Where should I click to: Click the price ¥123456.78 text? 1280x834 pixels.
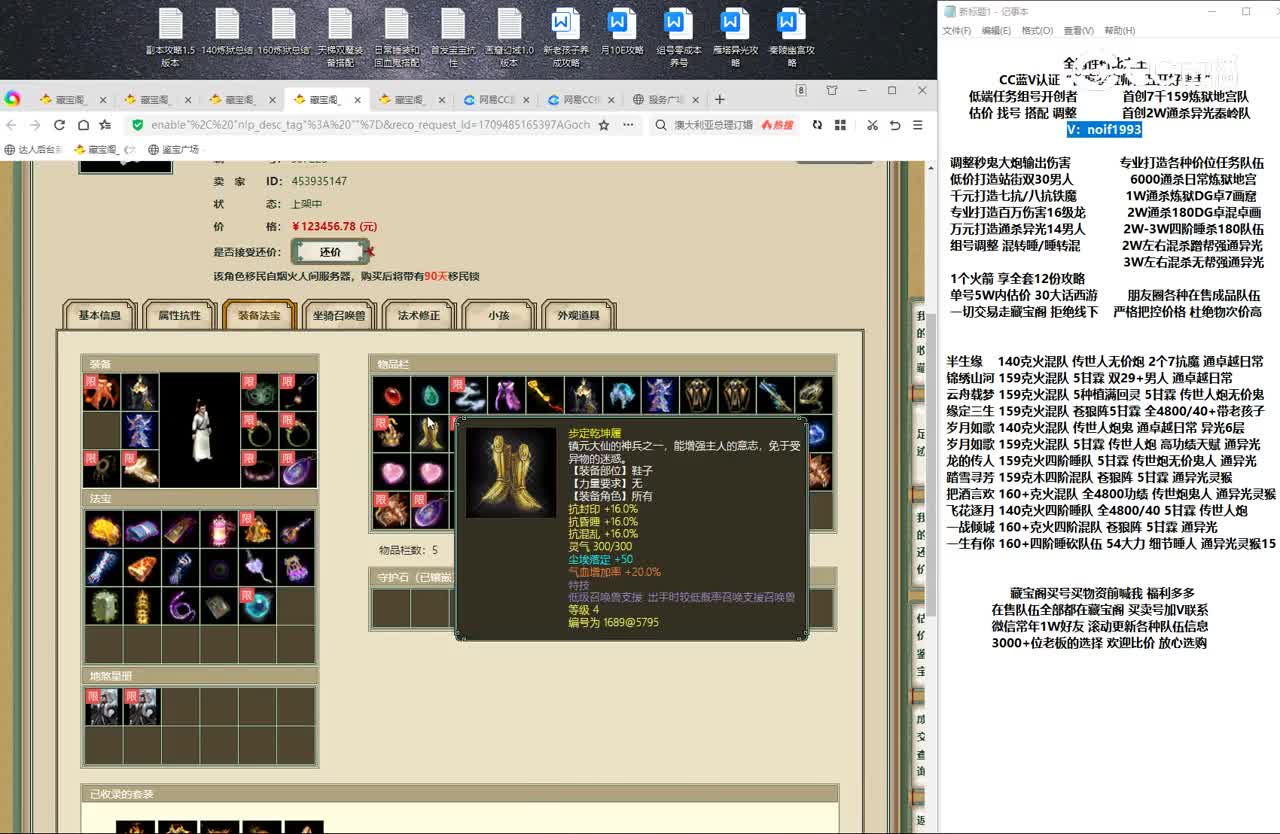click(x=334, y=227)
